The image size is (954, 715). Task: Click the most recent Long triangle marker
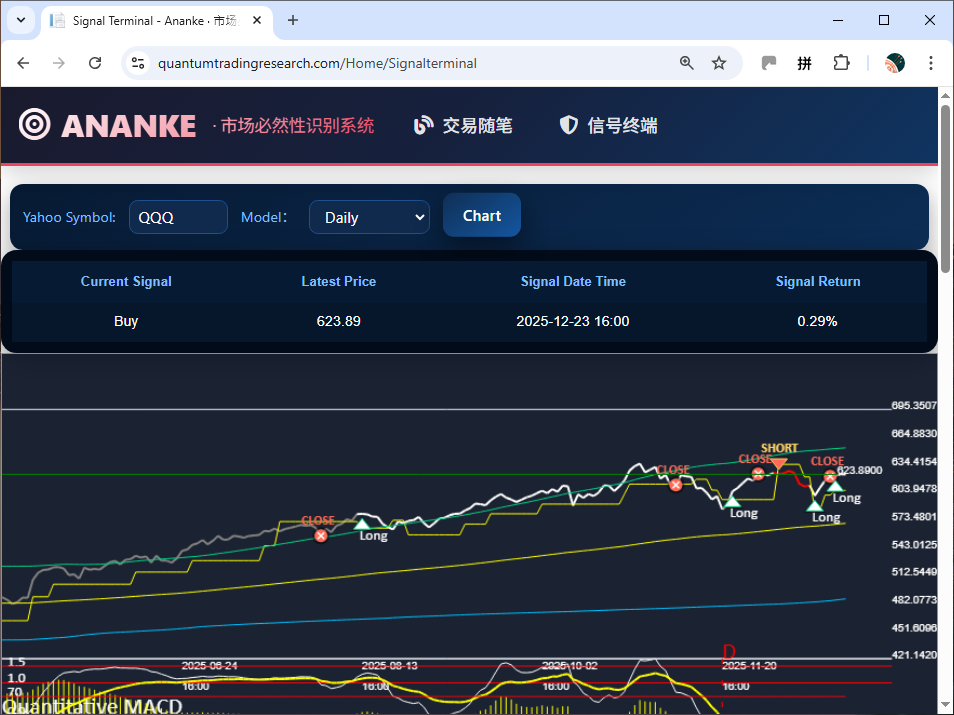[835, 486]
